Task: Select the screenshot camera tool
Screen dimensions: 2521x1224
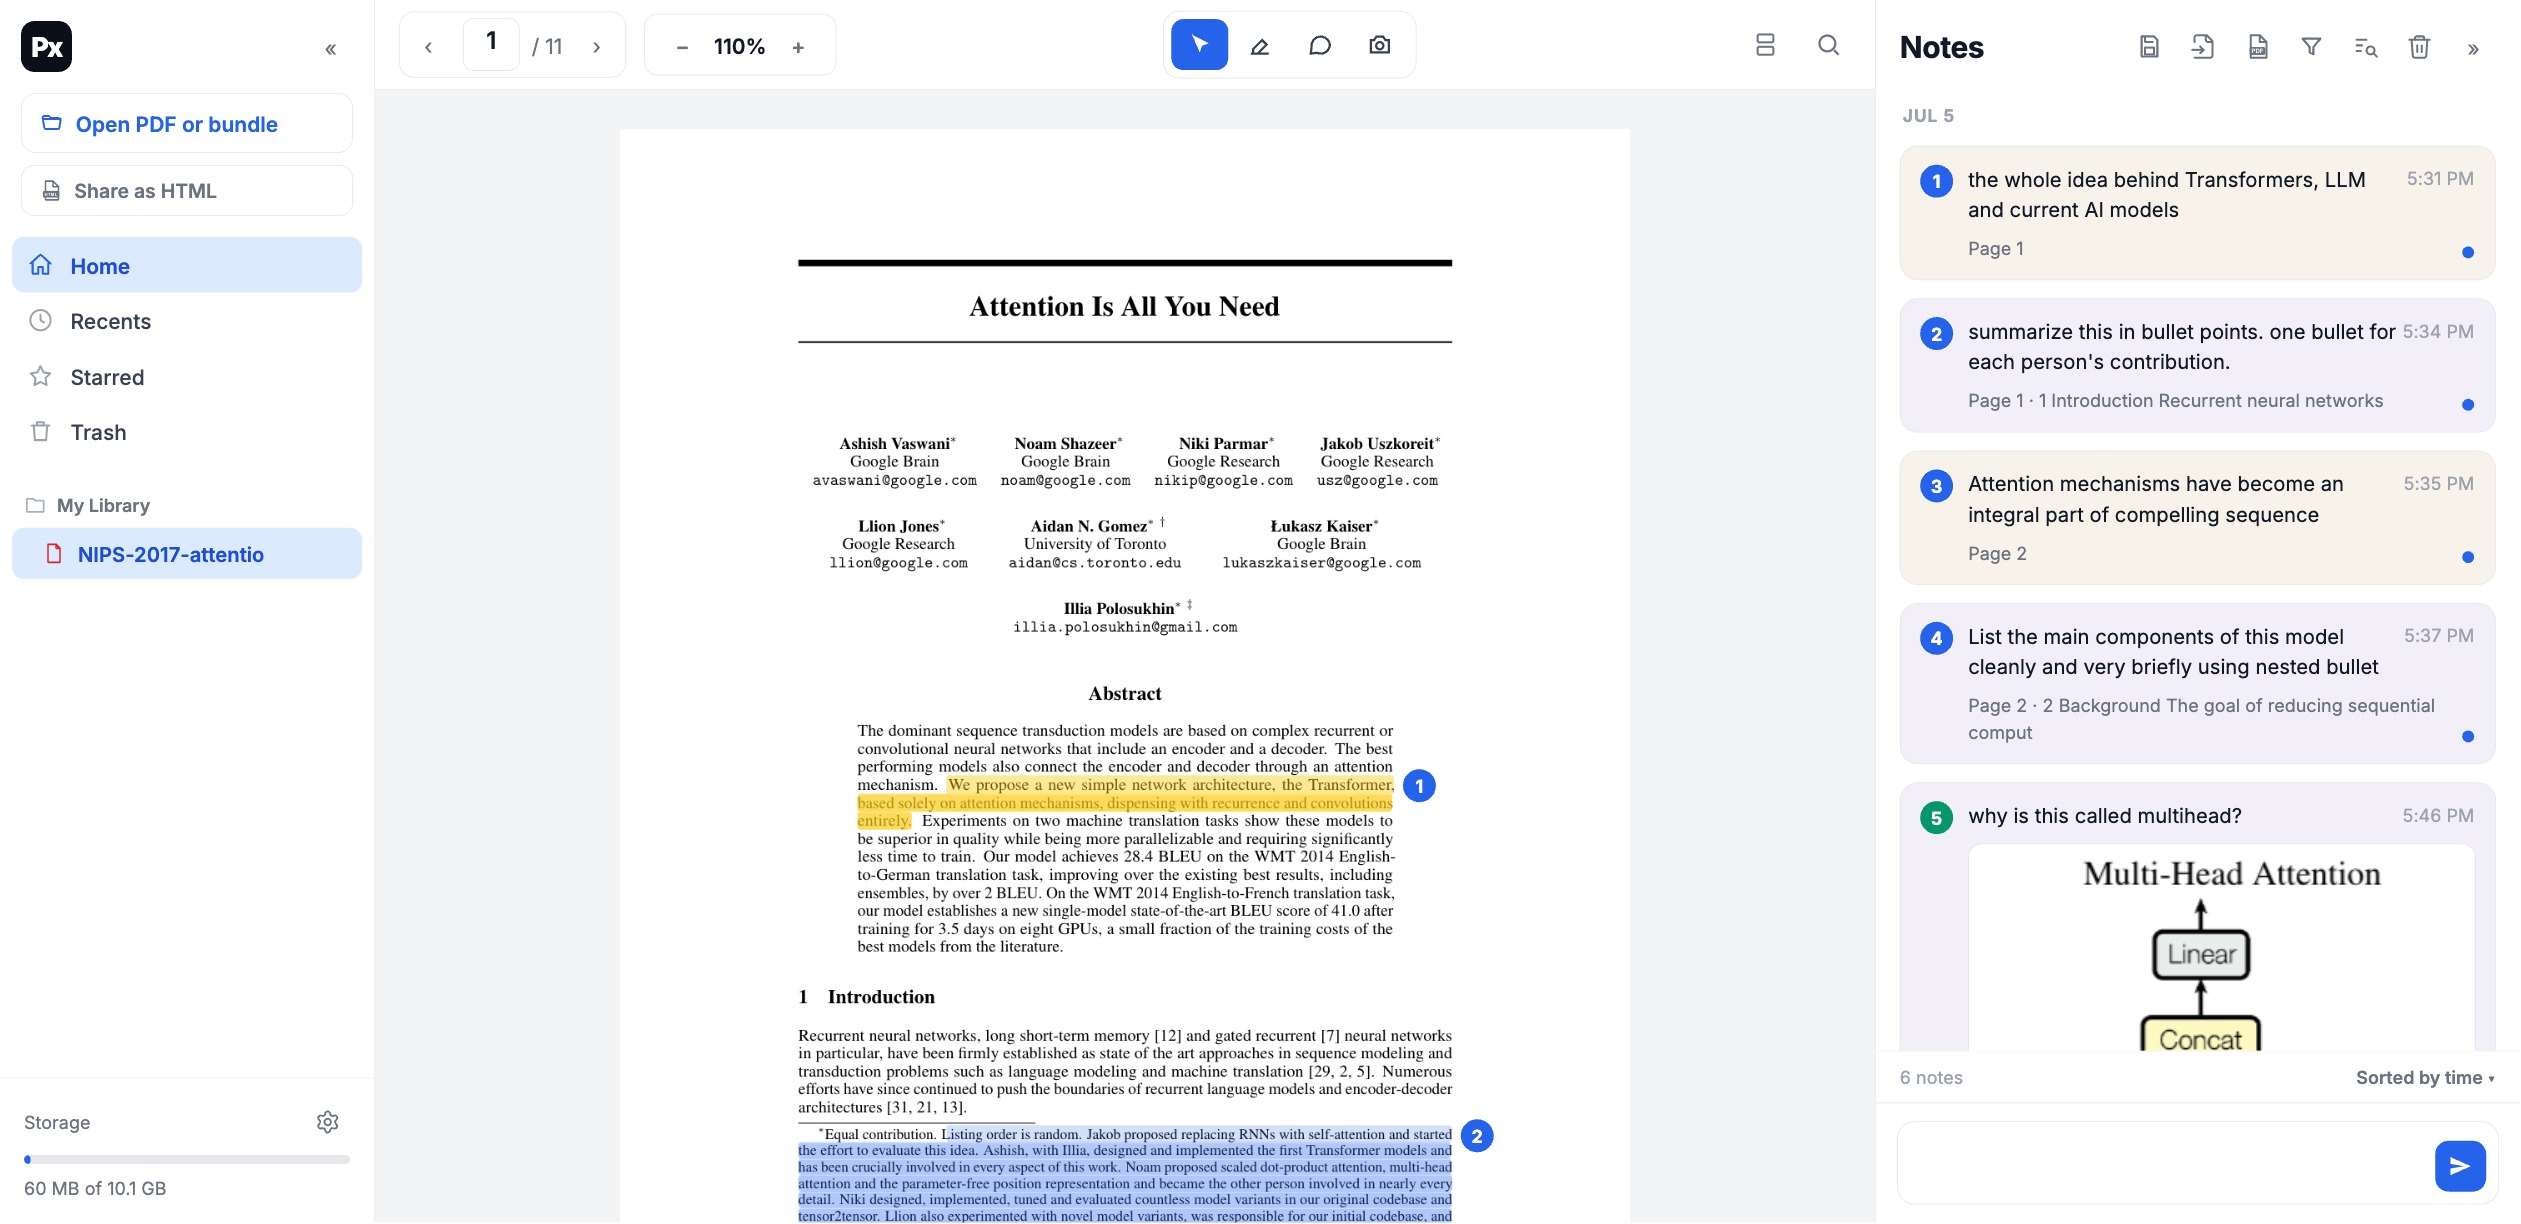Action: [1380, 46]
